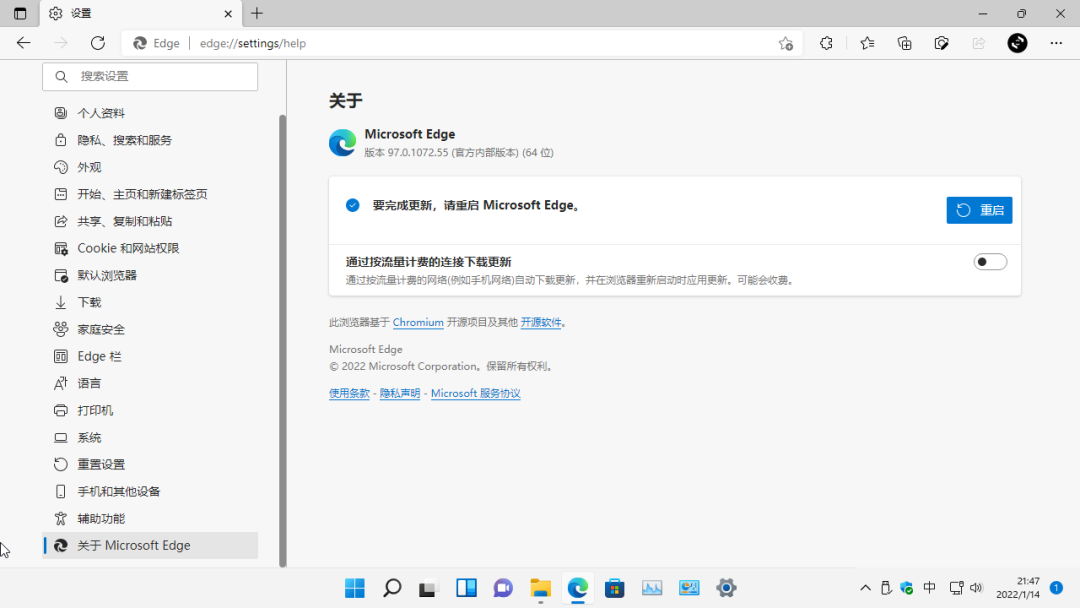The image size is (1080, 608).
Task: Open 默认浏览器 settings section
Action: (150, 275)
